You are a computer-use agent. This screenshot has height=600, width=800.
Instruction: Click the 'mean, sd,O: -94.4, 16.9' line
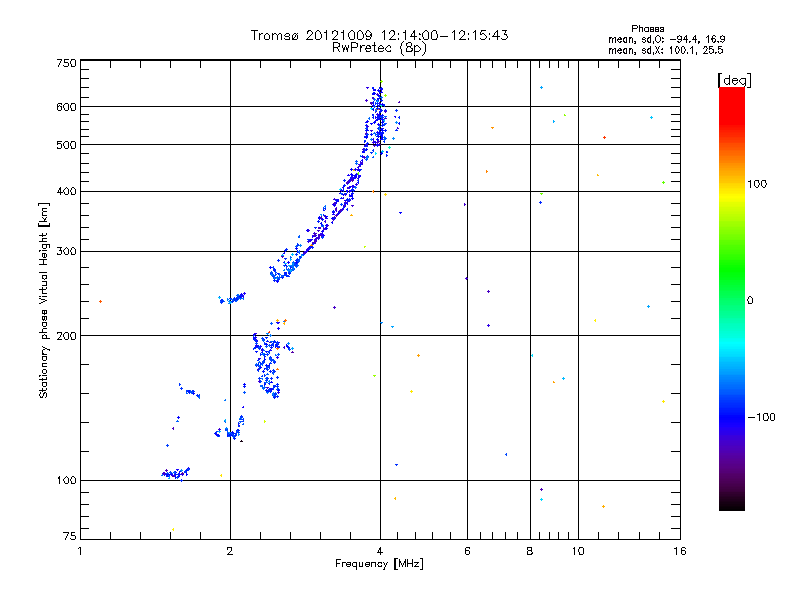tap(666, 39)
